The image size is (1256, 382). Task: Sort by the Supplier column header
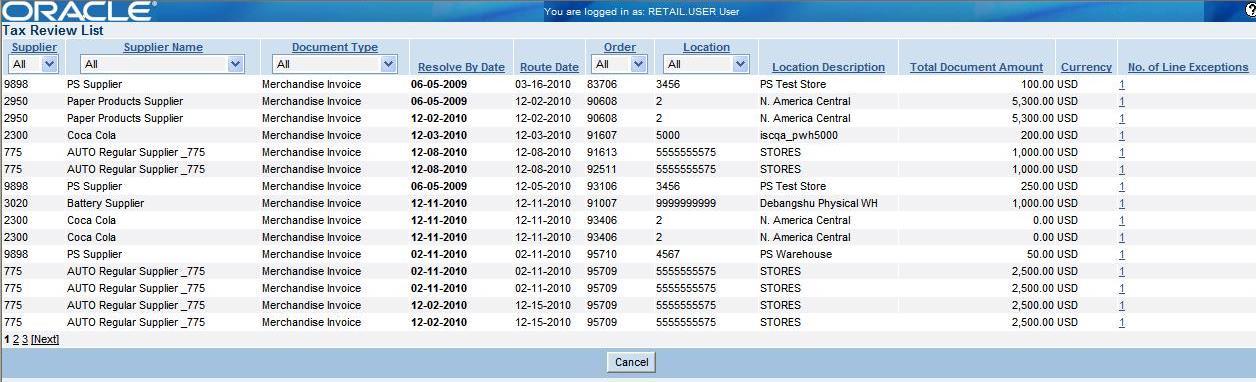(x=34, y=47)
